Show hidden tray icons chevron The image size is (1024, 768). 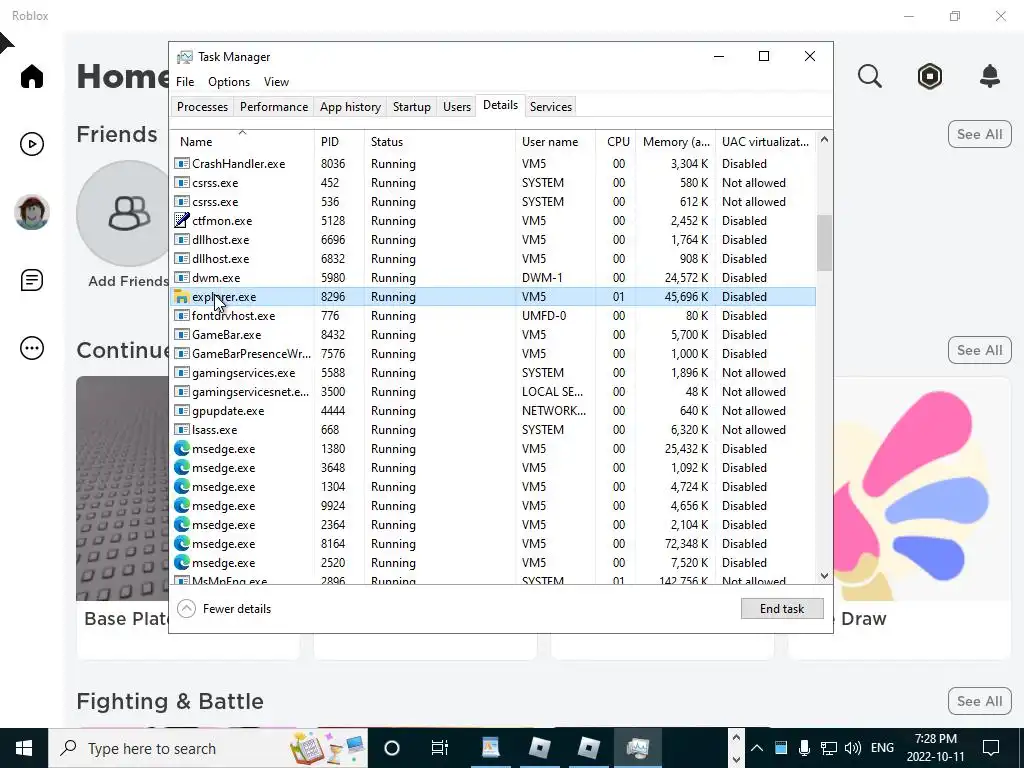coord(756,748)
